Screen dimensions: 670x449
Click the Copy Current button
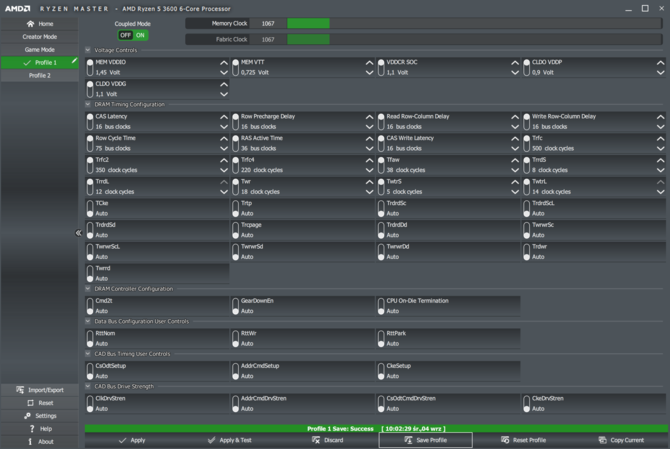(x=621, y=440)
